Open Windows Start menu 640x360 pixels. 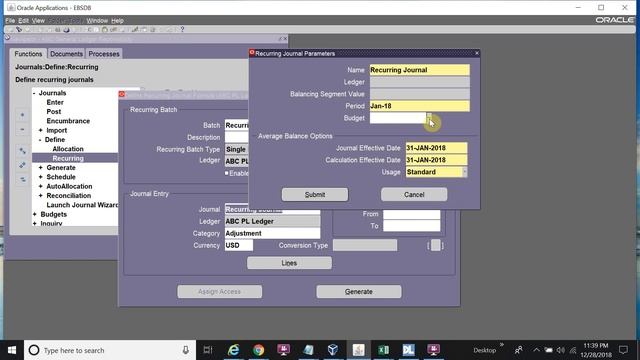click(12, 350)
